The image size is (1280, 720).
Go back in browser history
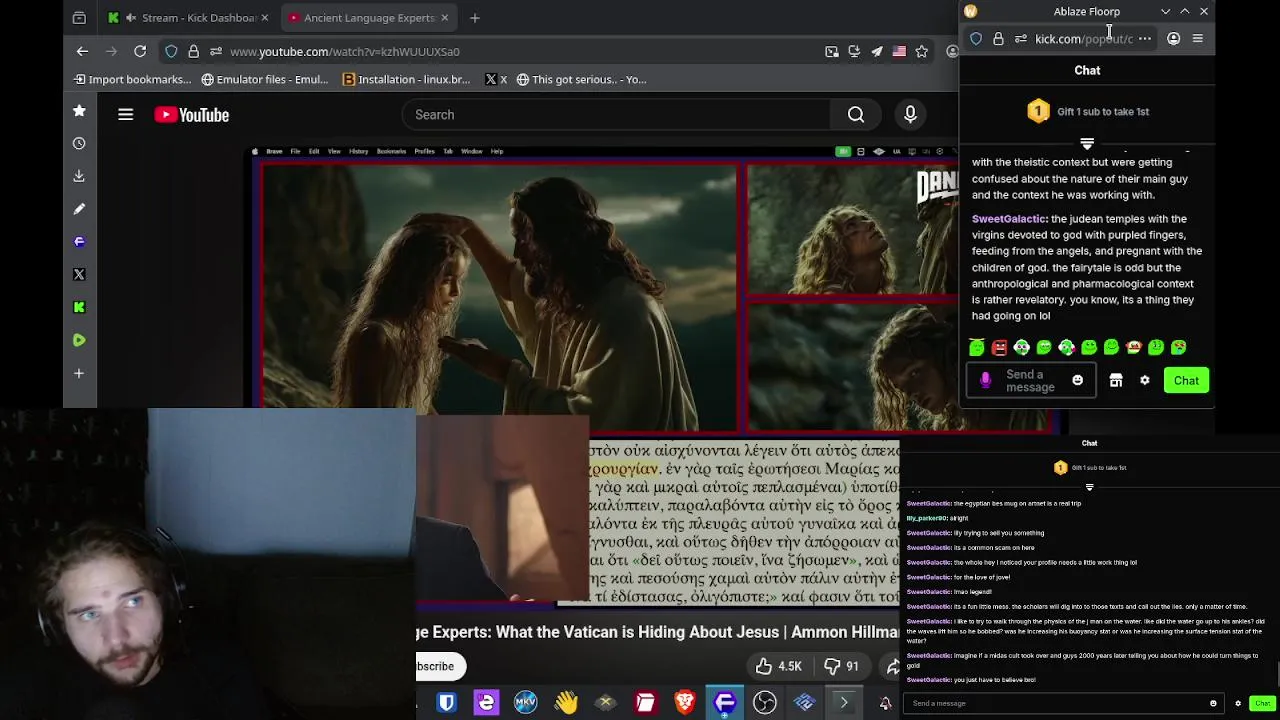click(x=82, y=51)
